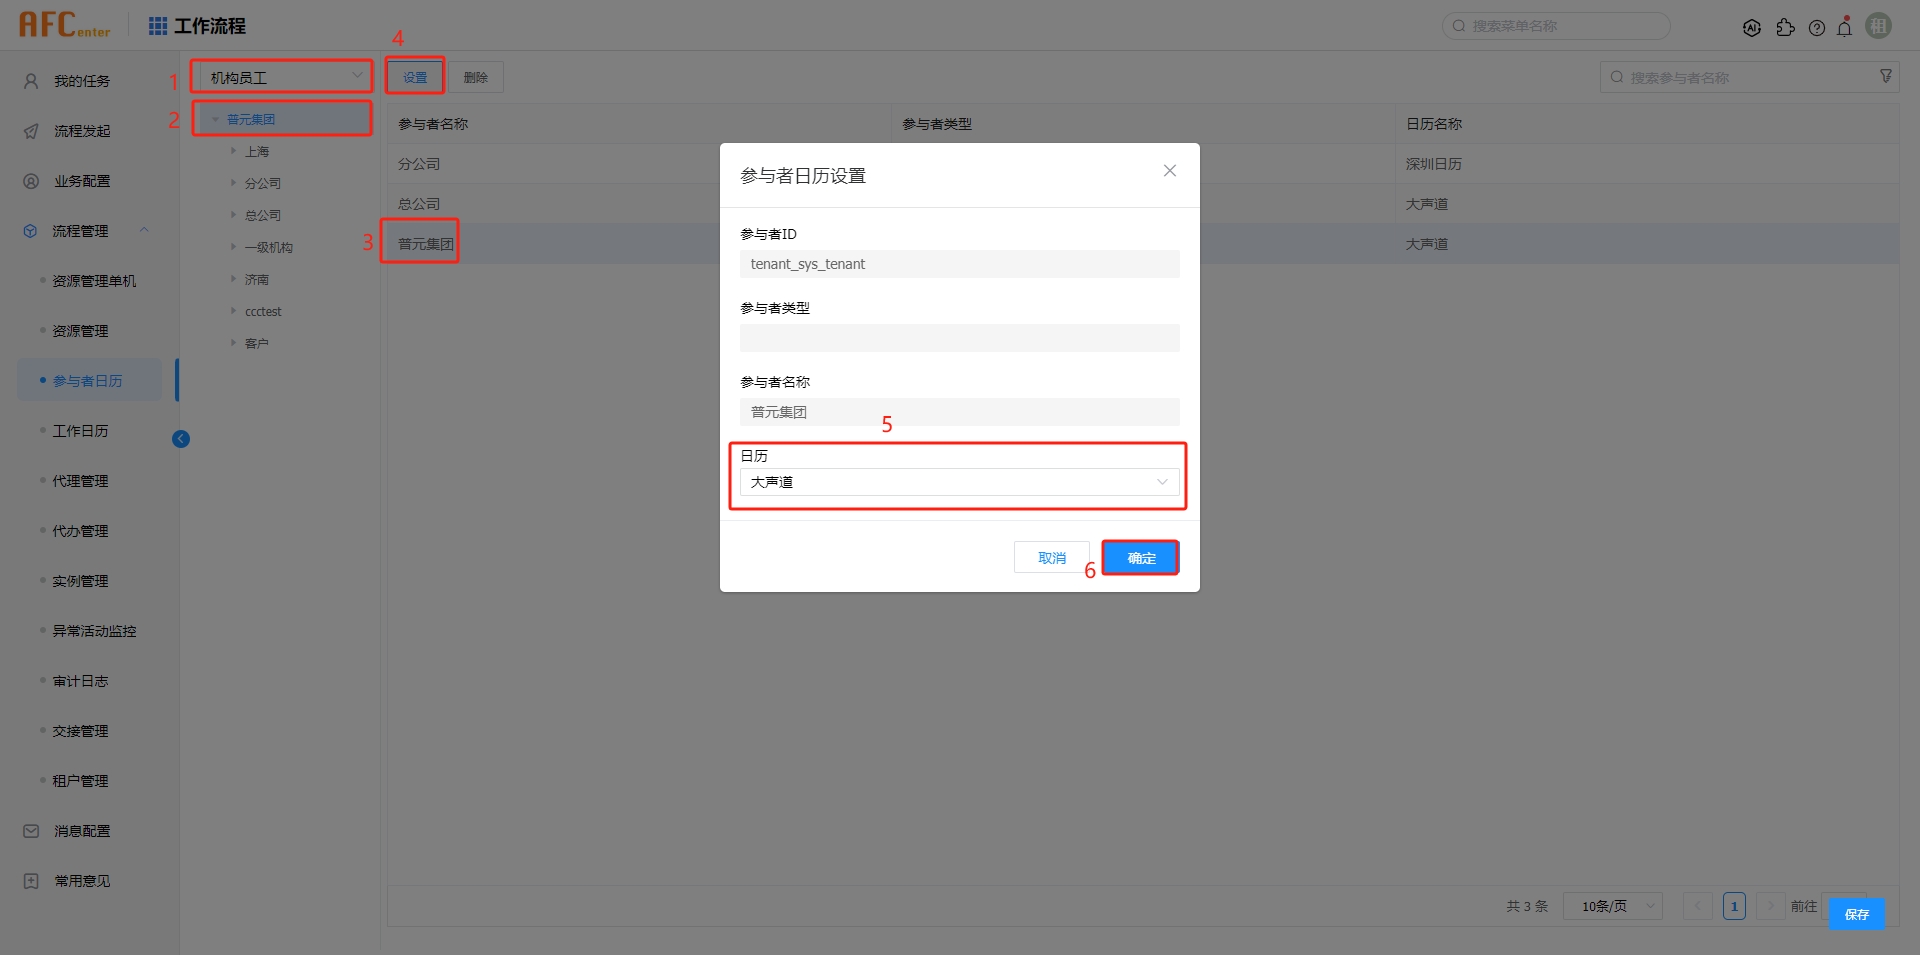Screen dimensions: 1920x955
Task: Go to 实例管理
Action: click(x=80, y=581)
